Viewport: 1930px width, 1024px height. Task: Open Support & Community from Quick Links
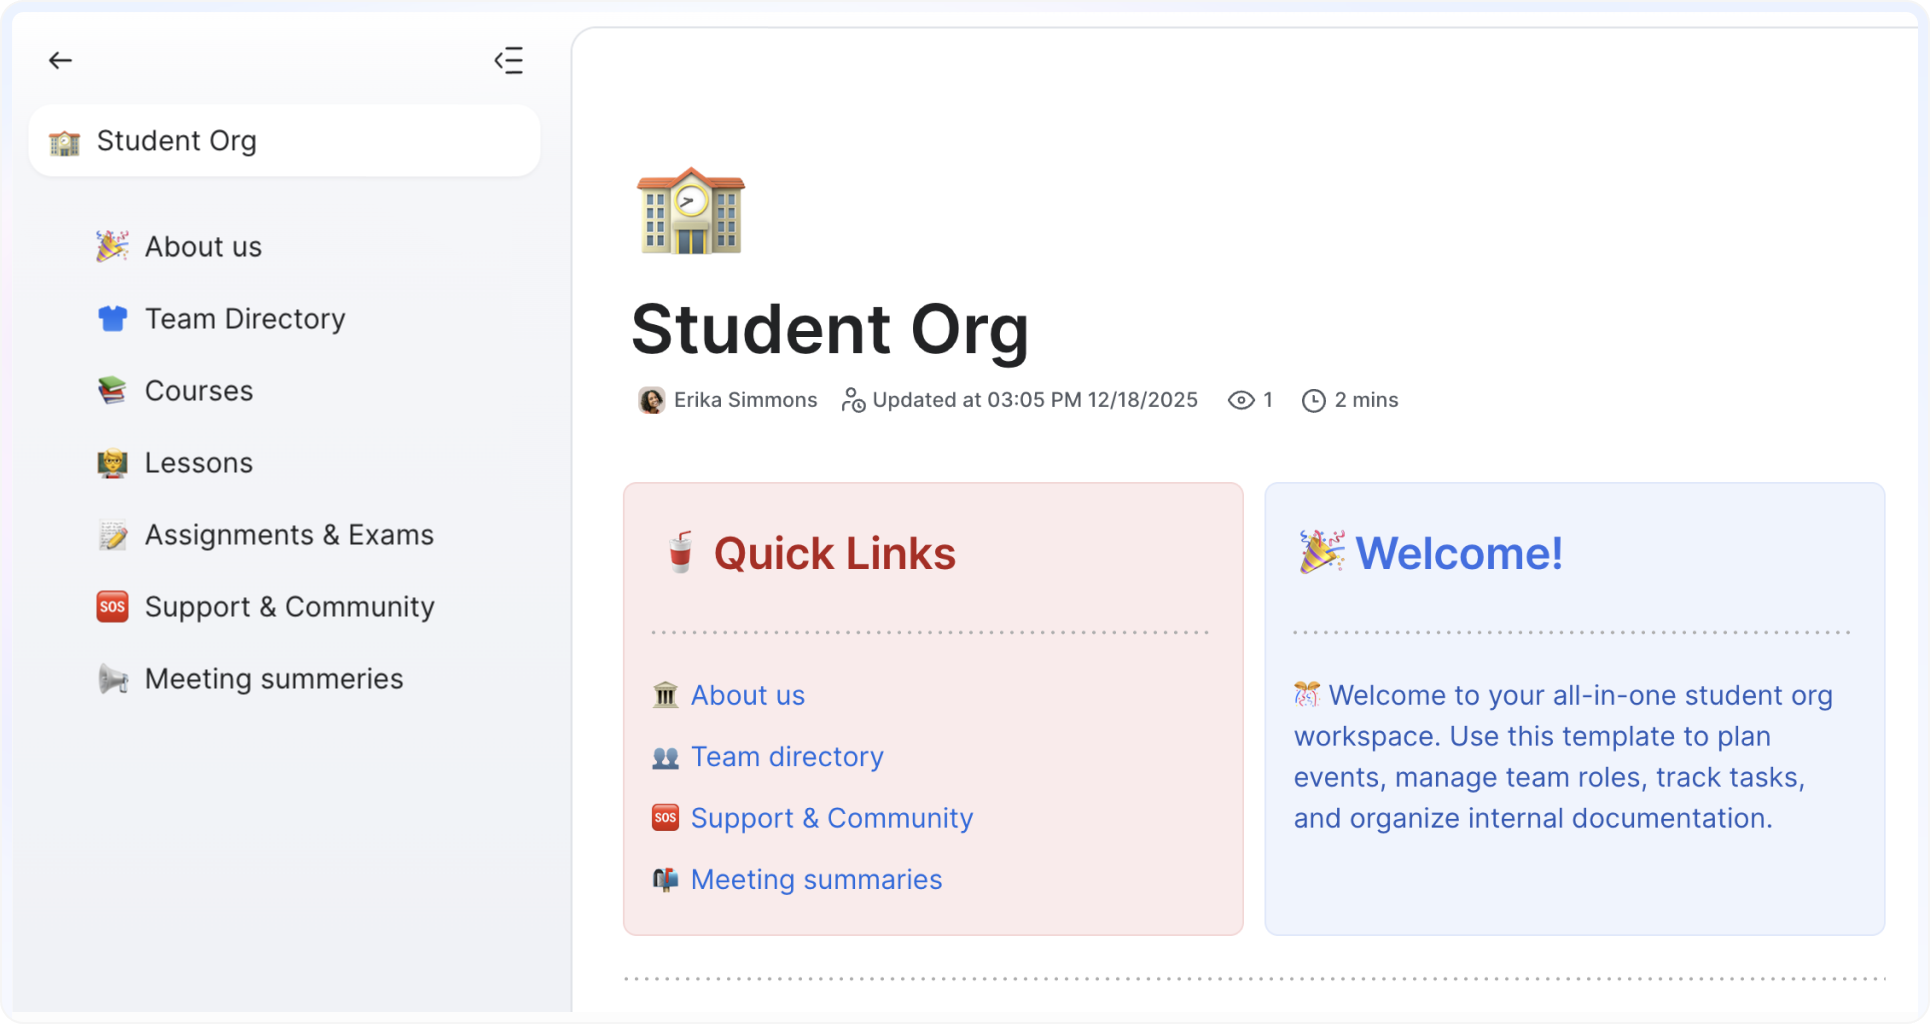click(x=831, y=817)
